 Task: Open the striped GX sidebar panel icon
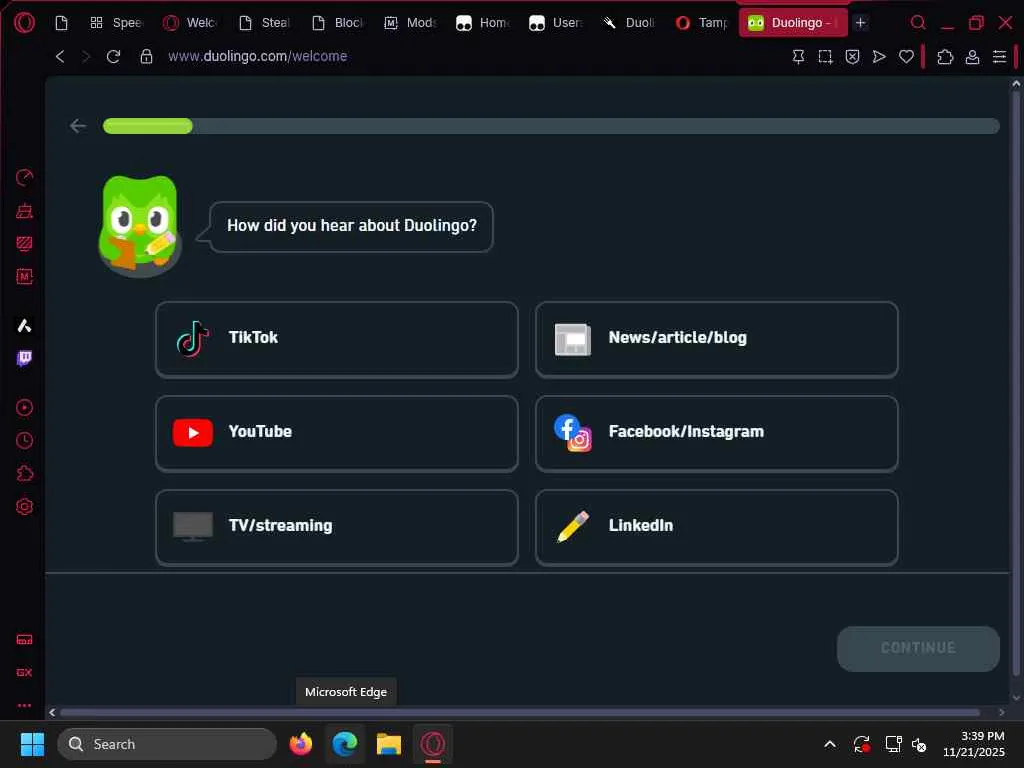(x=24, y=243)
